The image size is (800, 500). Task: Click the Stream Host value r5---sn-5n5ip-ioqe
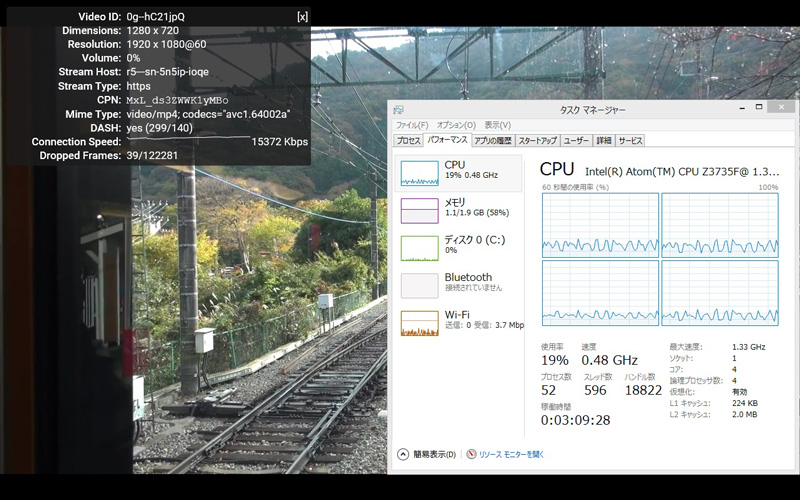167,72
